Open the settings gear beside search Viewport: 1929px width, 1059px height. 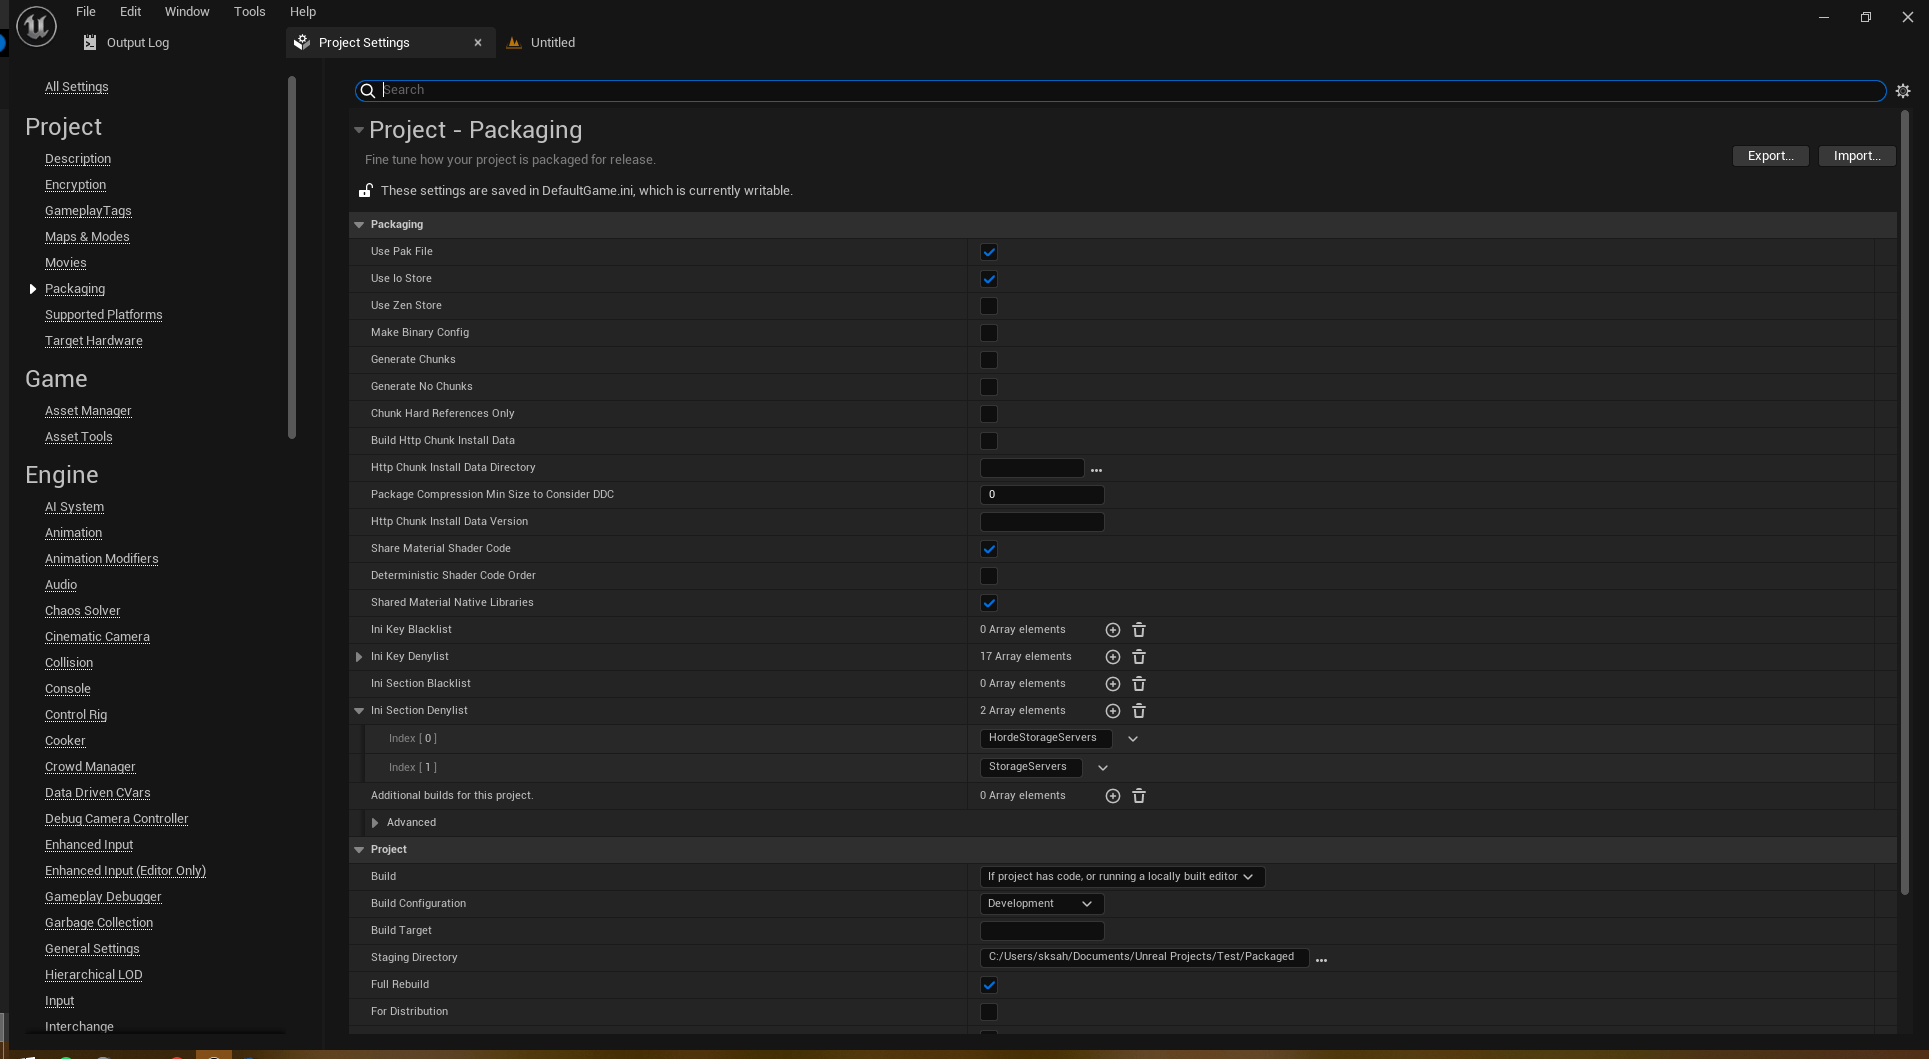click(1903, 91)
